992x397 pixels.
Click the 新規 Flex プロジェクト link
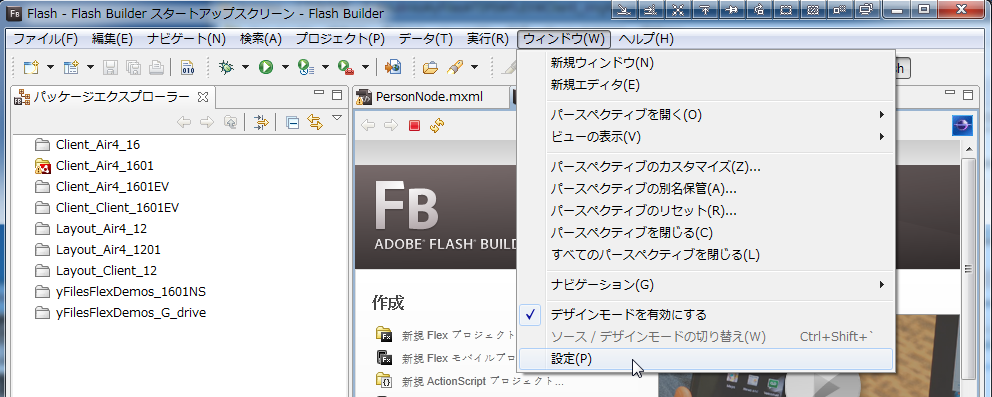[x=459, y=335]
